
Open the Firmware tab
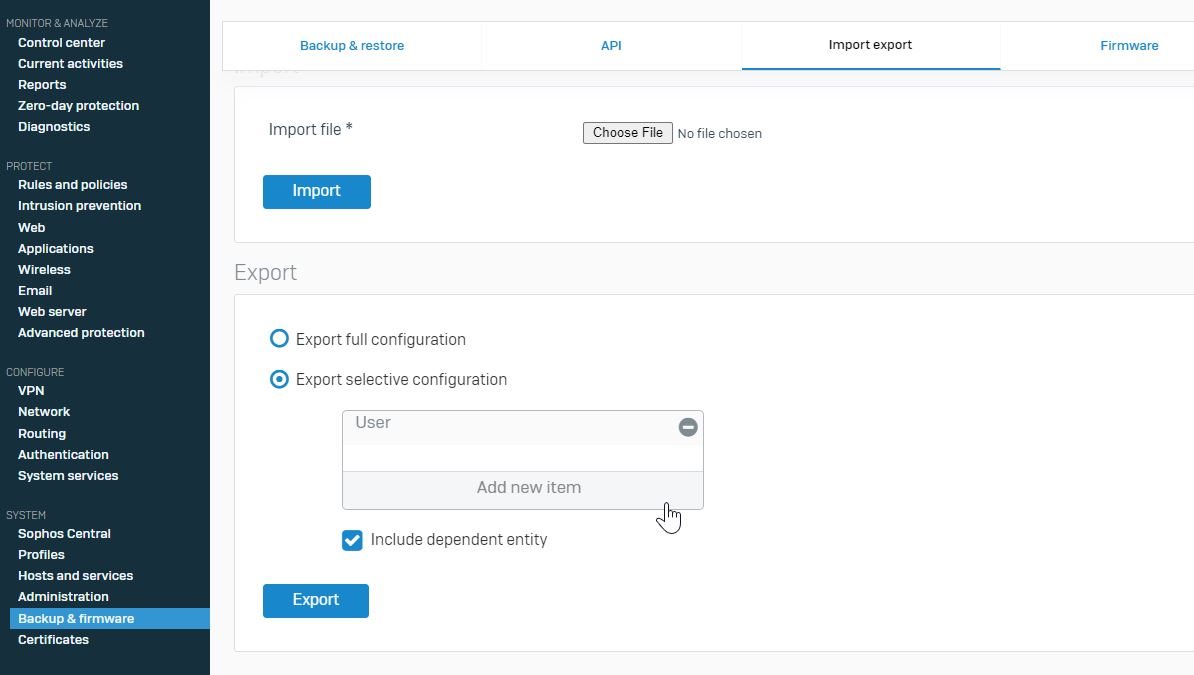(x=1129, y=46)
